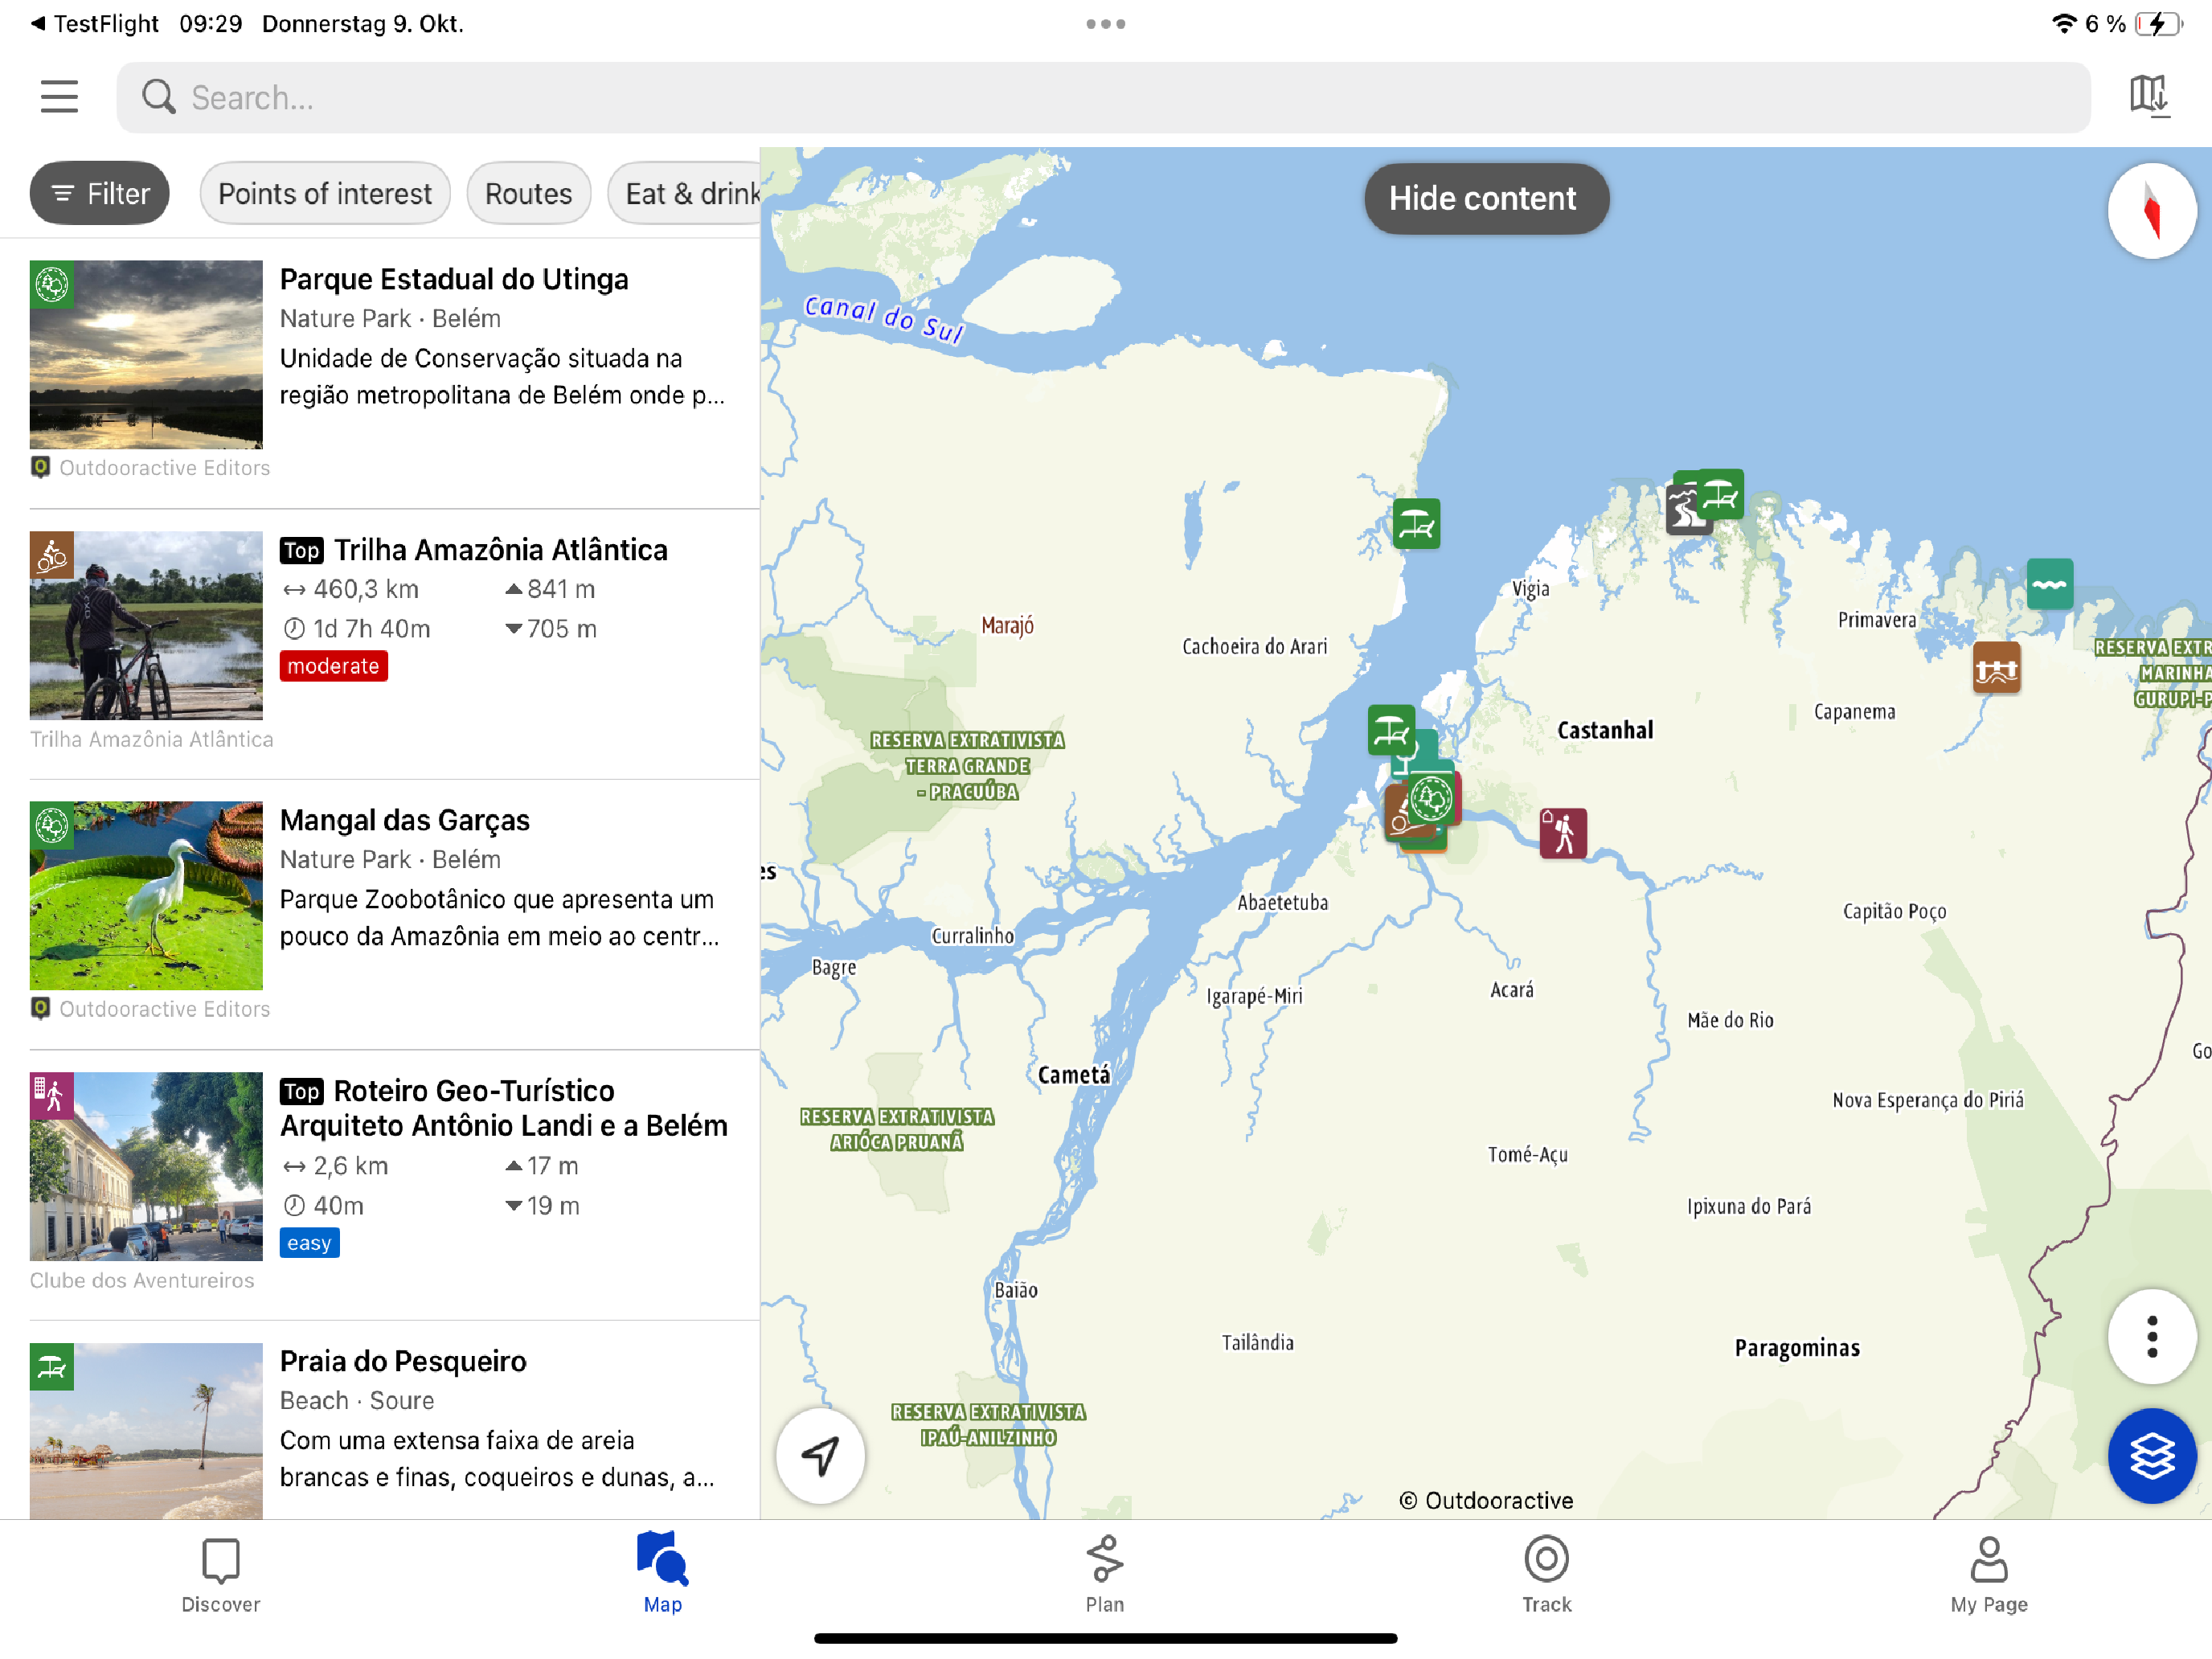Tap the magnifier icon in search bar
2212x1659 pixels.
pos(158,97)
